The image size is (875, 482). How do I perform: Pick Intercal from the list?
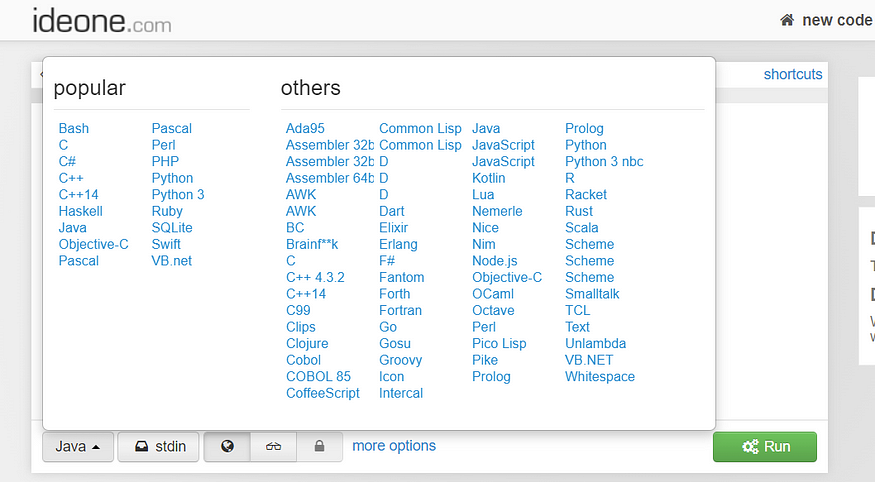401,393
